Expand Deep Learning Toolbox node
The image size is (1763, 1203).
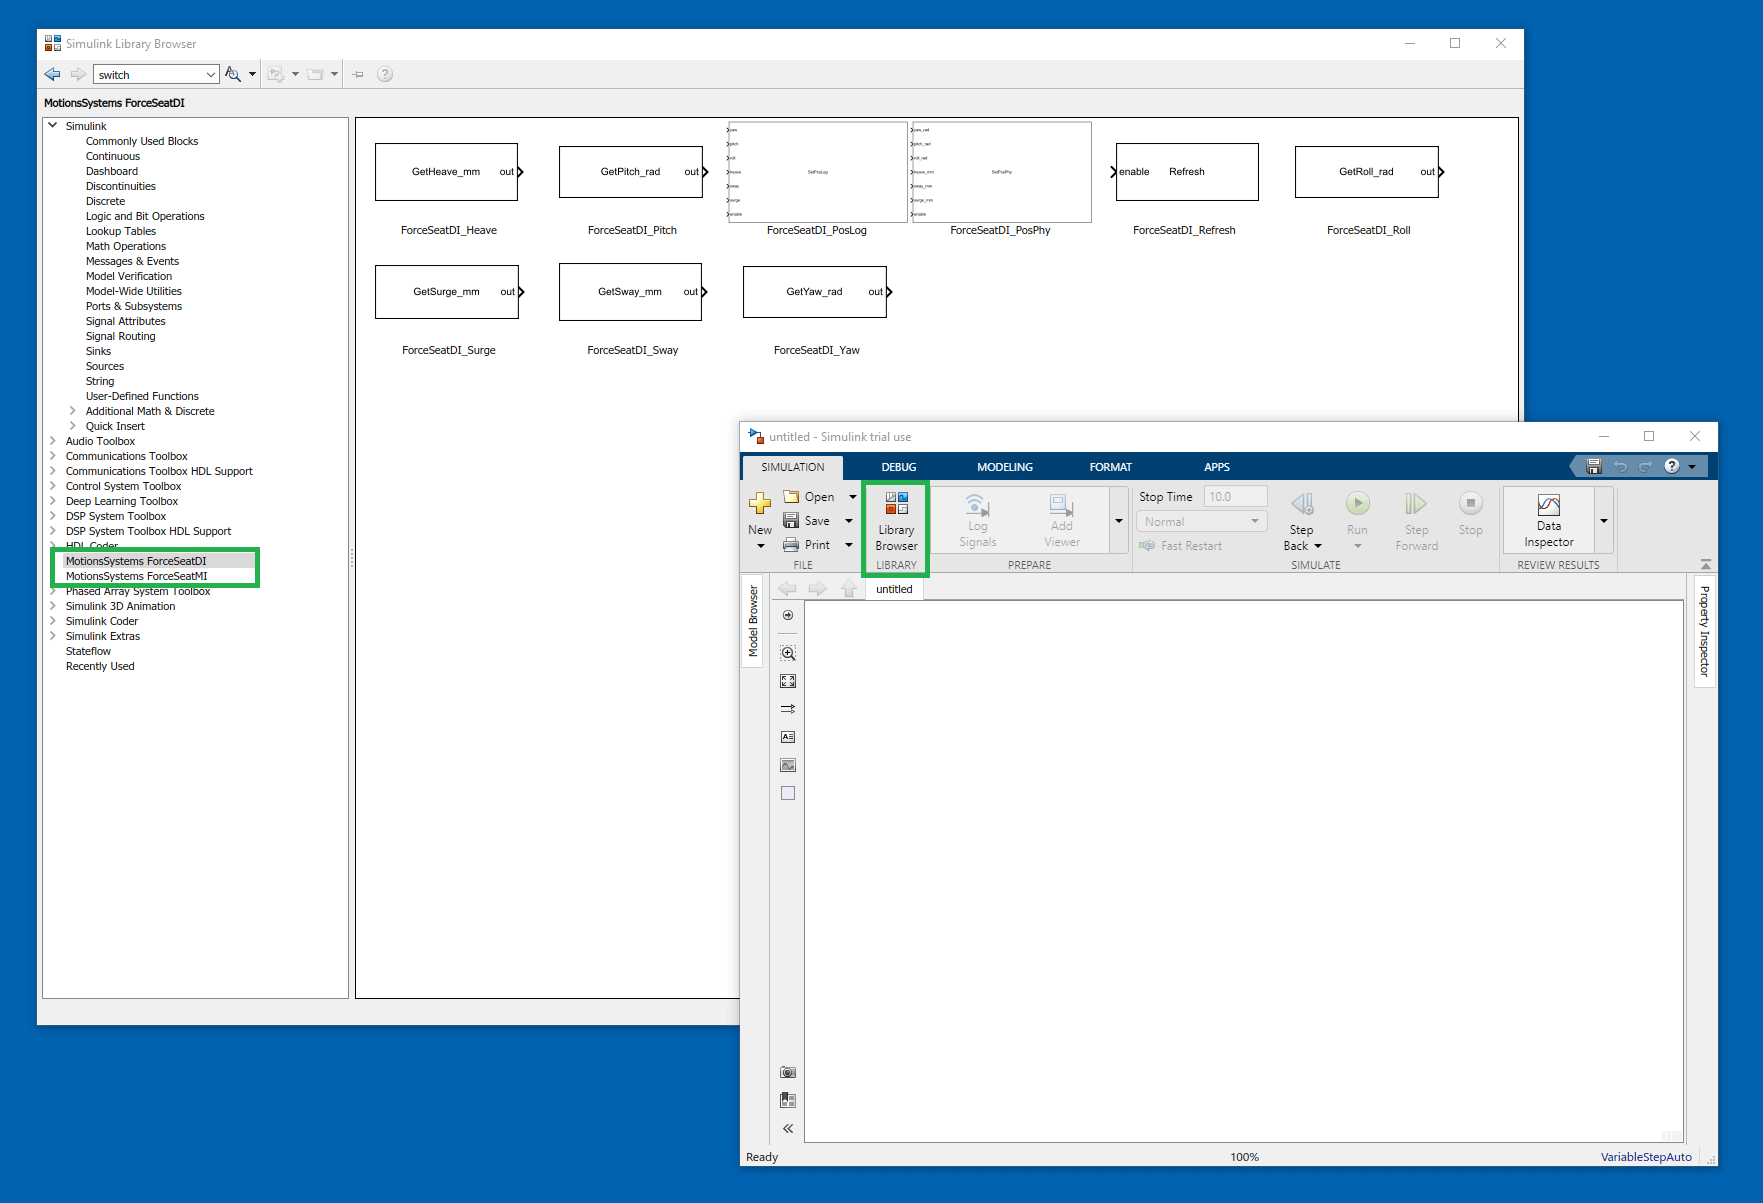click(x=53, y=501)
